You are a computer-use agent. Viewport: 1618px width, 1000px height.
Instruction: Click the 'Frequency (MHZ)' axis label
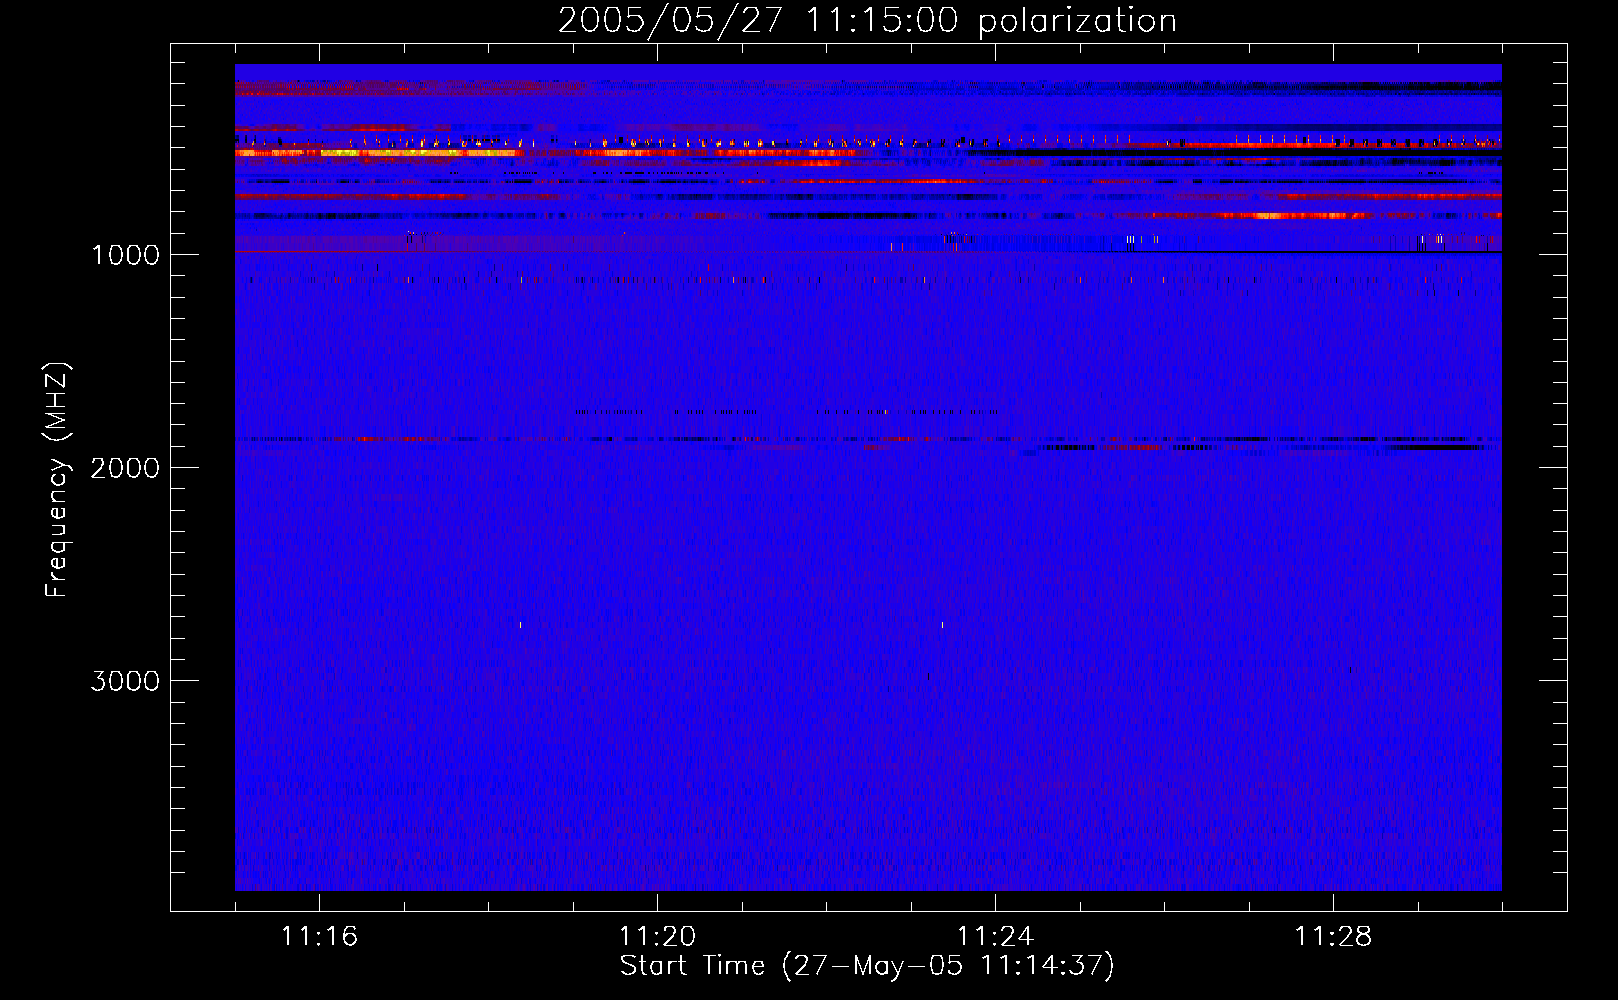57,479
